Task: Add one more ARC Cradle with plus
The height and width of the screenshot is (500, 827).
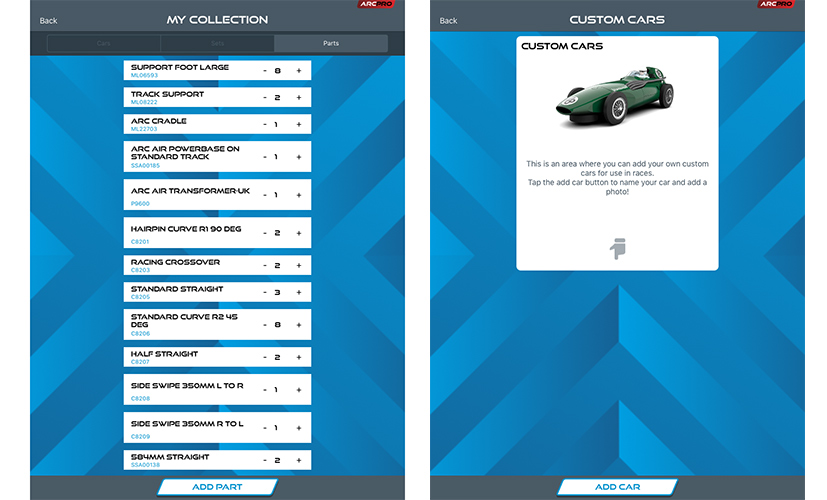Action: point(299,124)
